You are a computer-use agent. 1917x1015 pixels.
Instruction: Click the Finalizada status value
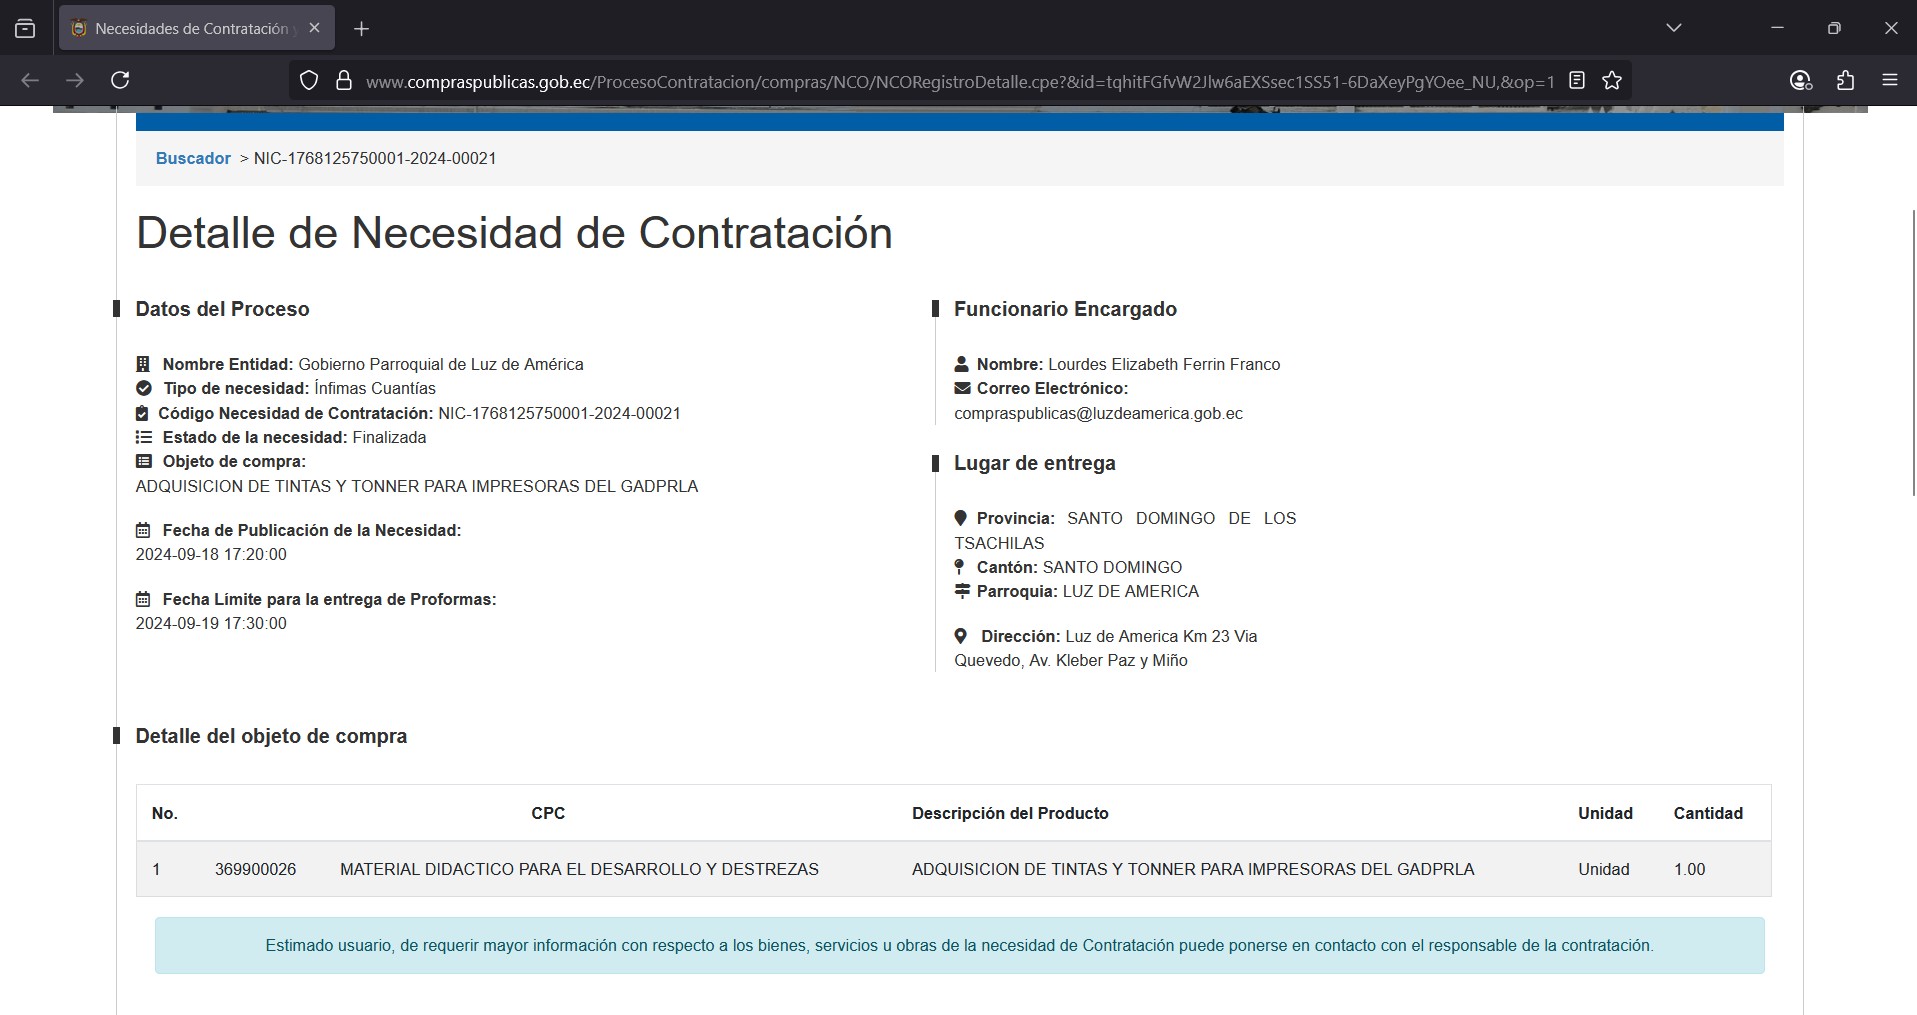pos(389,437)
